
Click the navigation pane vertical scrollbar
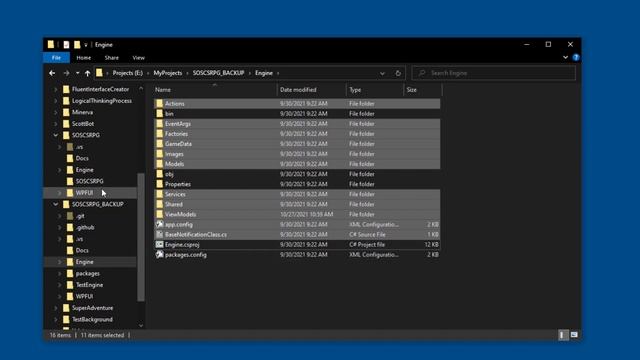[x=141, y=237]
